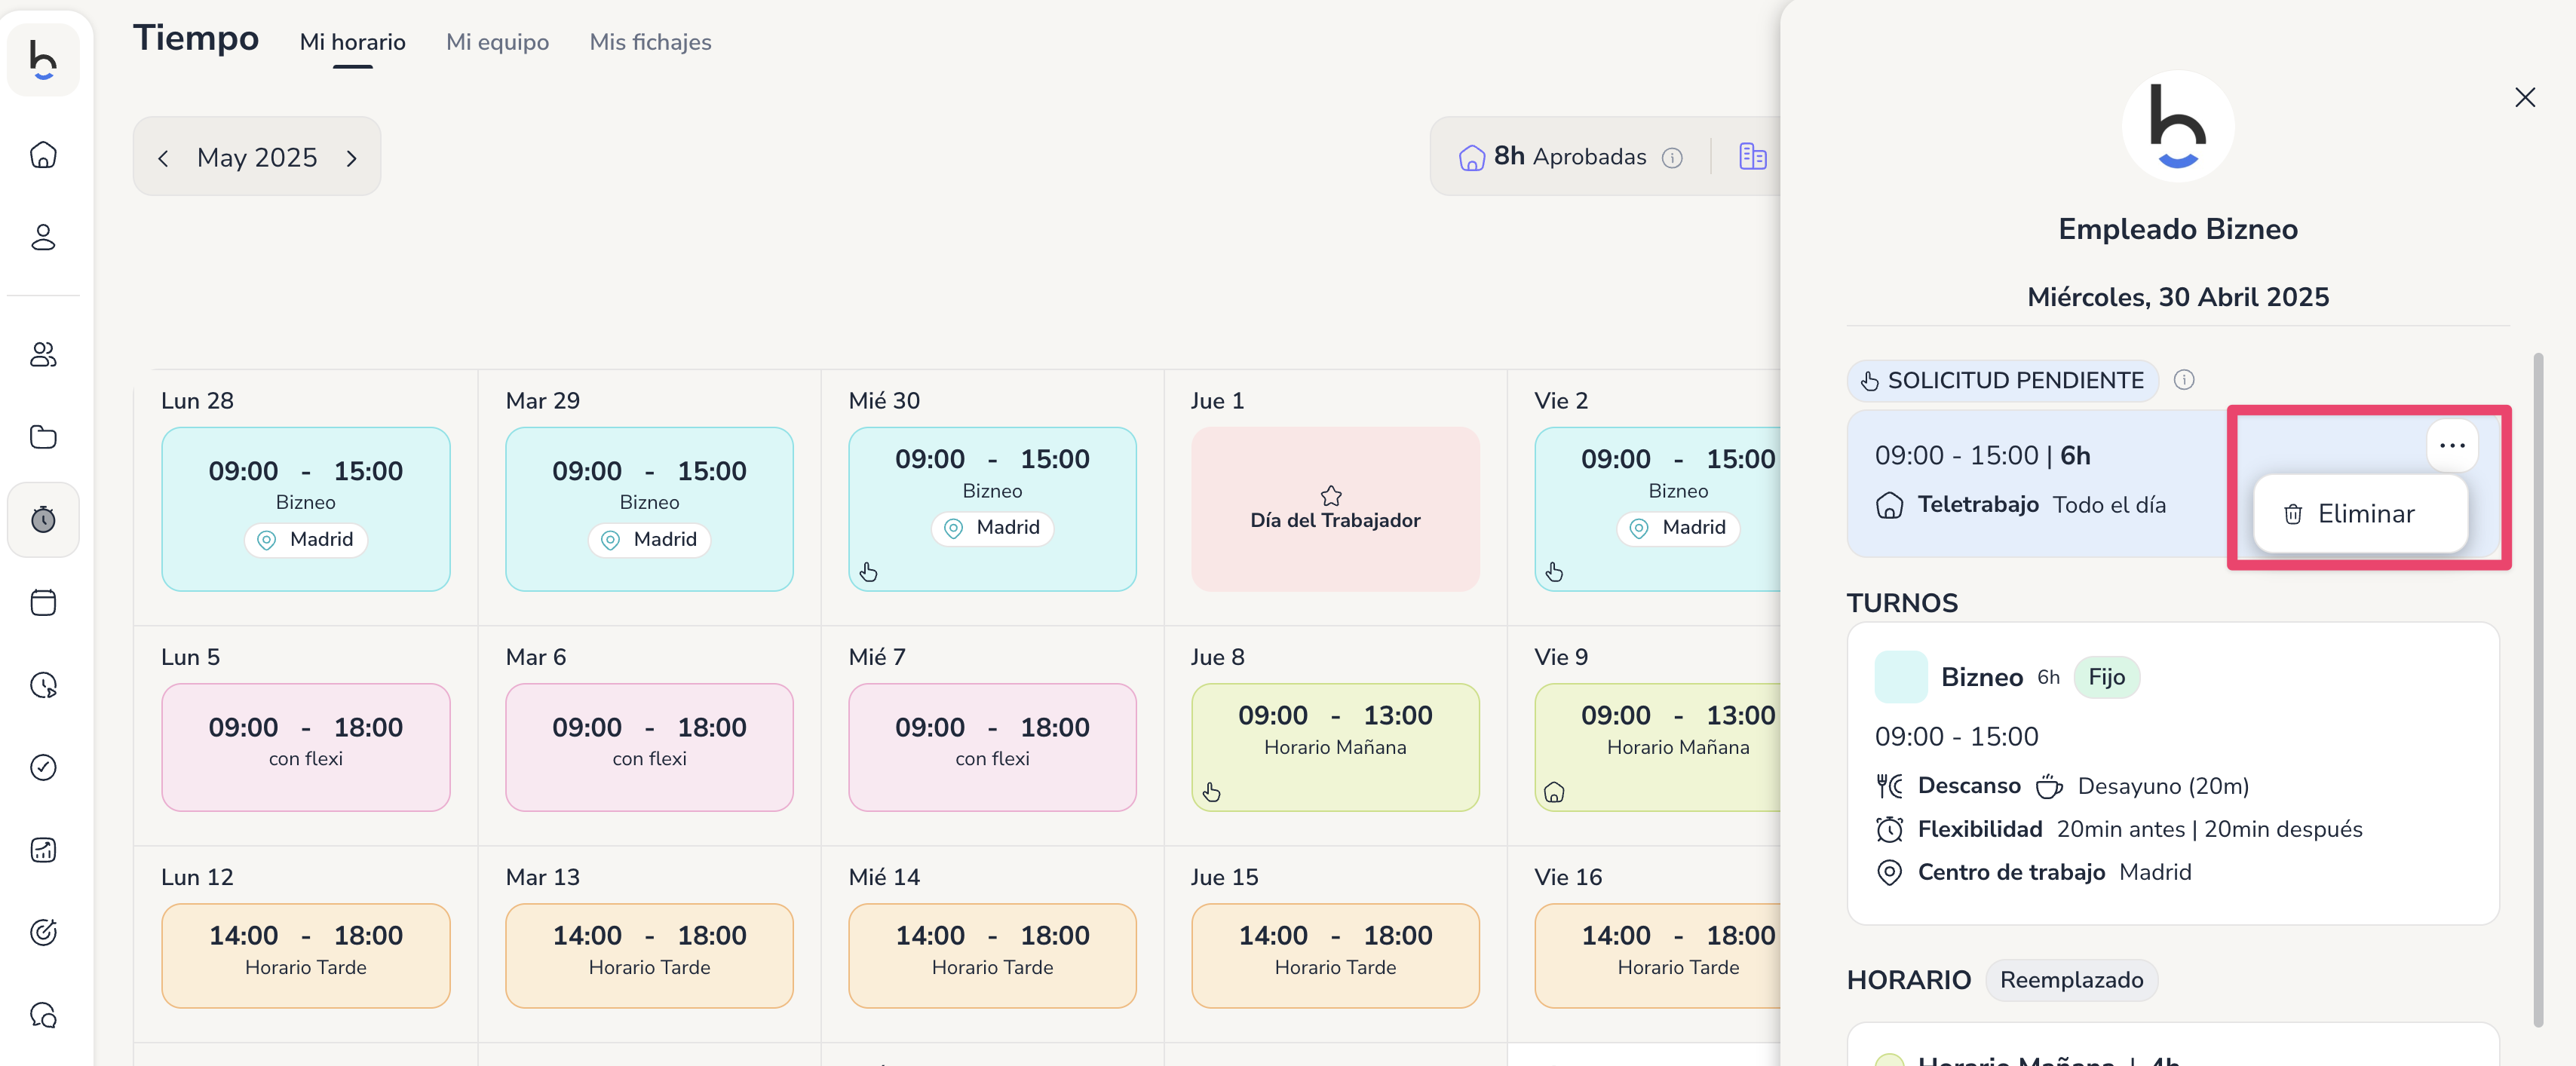The height and width of the screenshot is (1066, 2576).
Task: Open the chart report sidebar icon
Action: click(43, 850)
